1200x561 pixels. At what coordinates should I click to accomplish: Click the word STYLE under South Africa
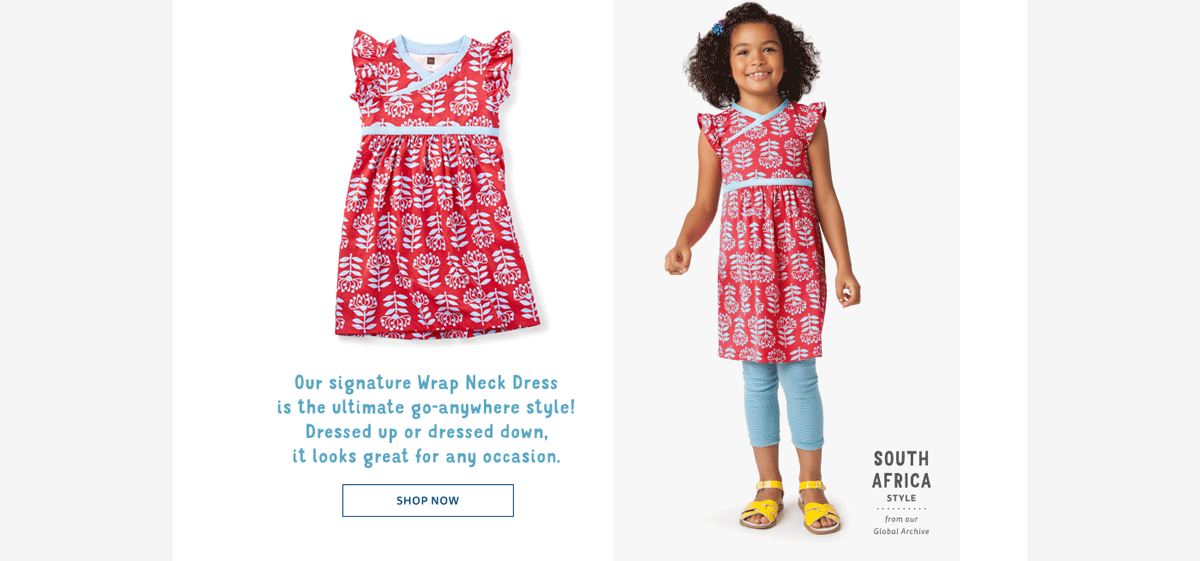click(901, 498)
